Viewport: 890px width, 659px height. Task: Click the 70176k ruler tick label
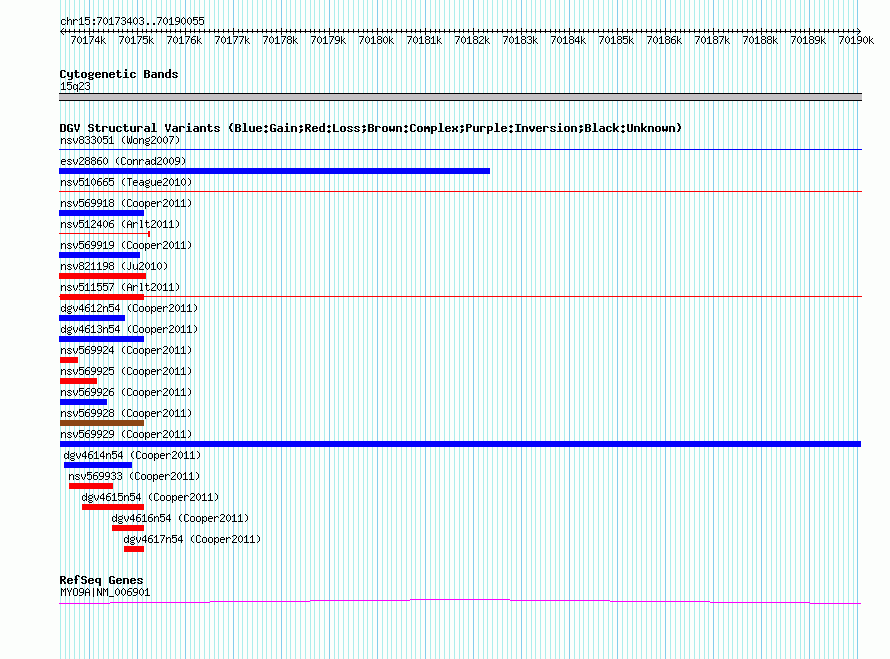point(184,40)
